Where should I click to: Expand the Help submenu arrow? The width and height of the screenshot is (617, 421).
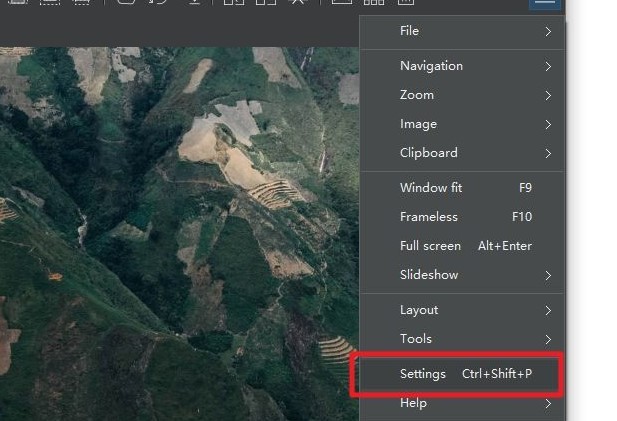(x=548, y=404)
